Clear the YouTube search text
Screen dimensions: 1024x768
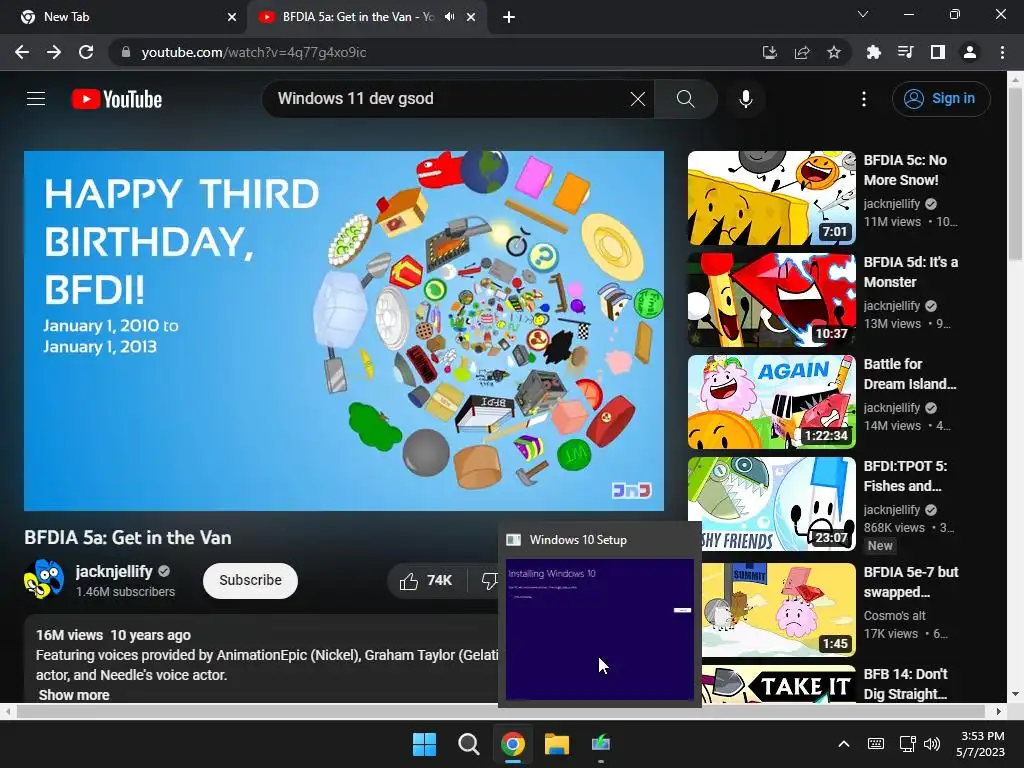pos(638,99)
